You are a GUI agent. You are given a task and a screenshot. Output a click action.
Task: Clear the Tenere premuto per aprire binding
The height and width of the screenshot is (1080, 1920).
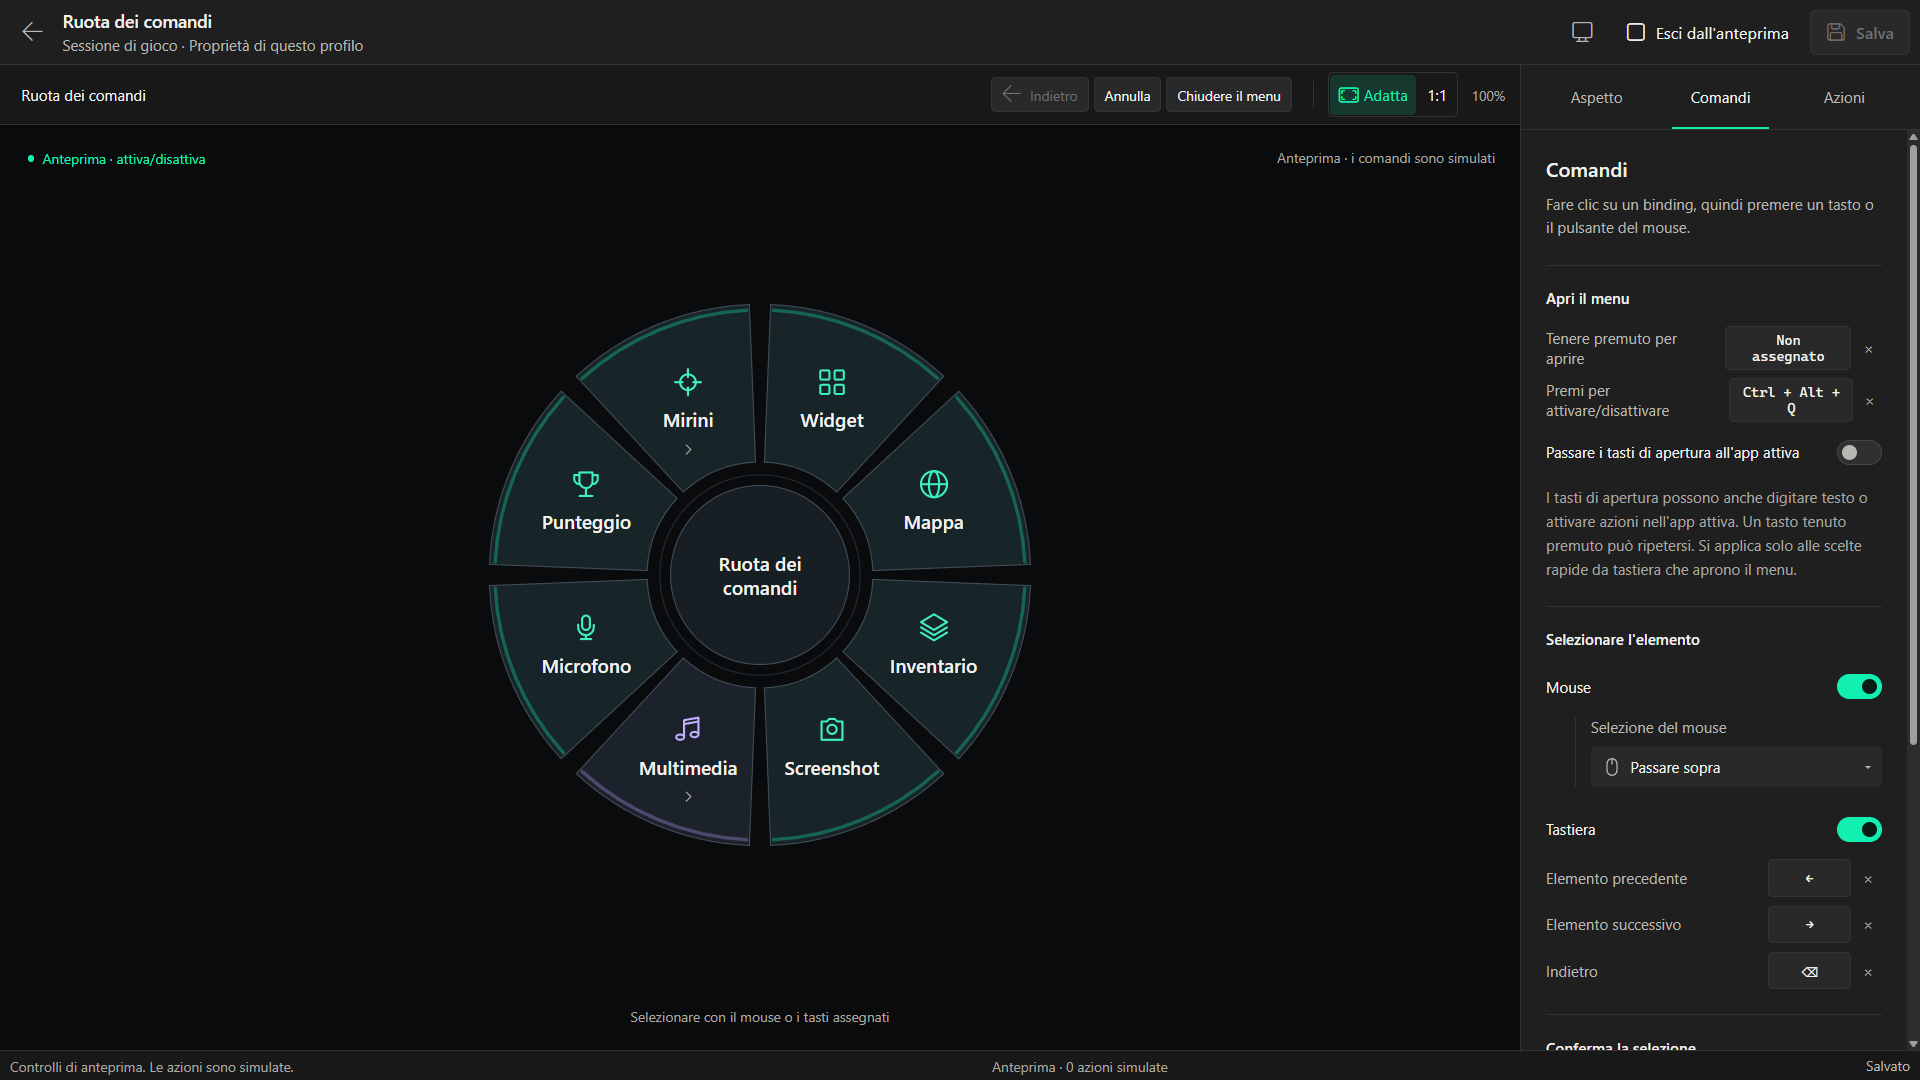click(1868, 349)
